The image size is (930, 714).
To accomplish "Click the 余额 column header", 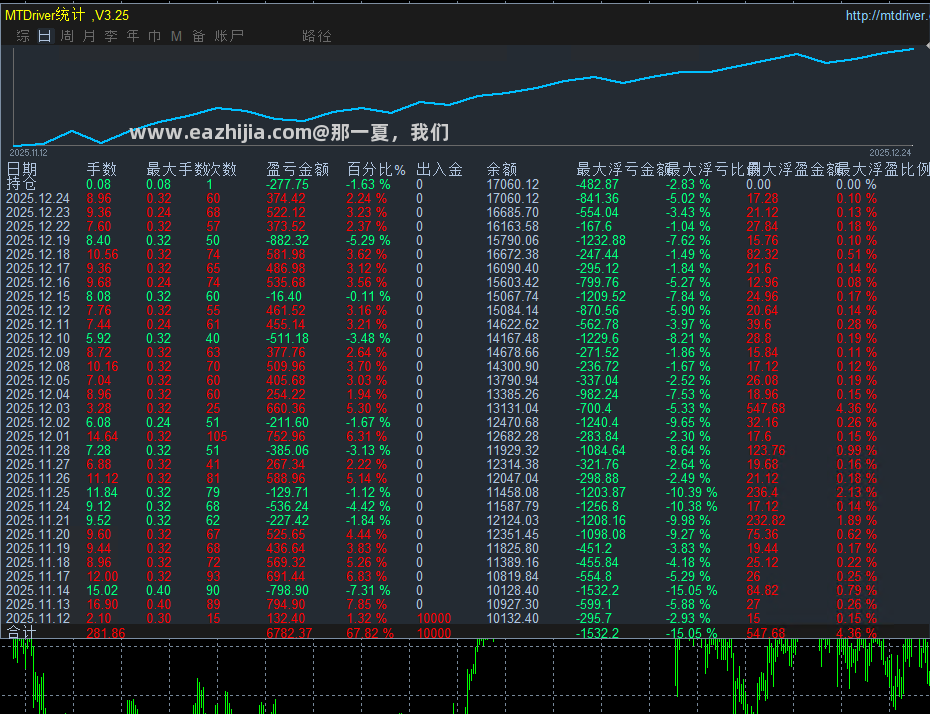I will (502, 170).
